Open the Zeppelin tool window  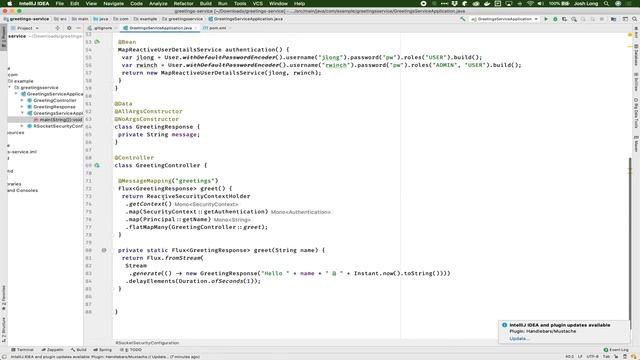coord(52,350)
